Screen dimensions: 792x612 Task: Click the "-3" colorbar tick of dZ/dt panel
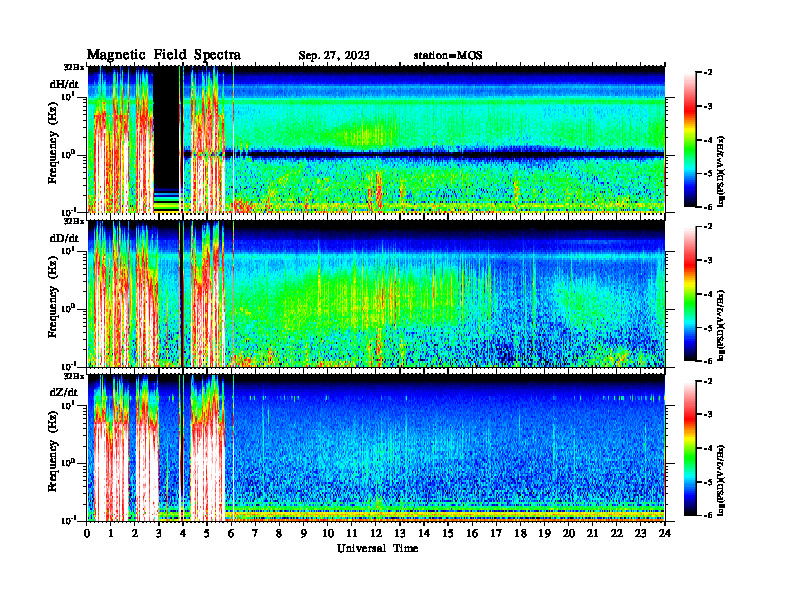tap(708, 415)
